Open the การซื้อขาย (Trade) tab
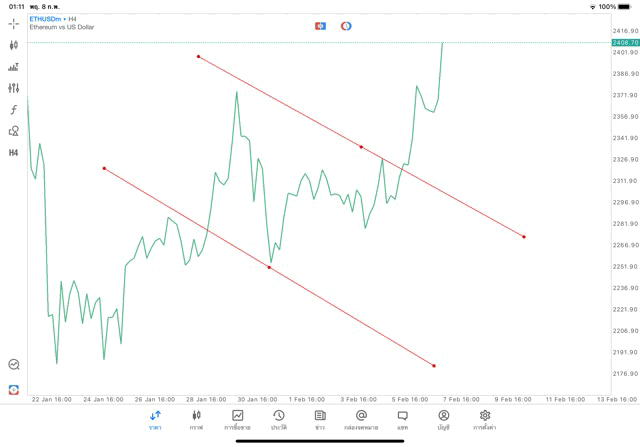Image resolution: width=640 pixels, height=447 pixels. [x=238, y=420]
